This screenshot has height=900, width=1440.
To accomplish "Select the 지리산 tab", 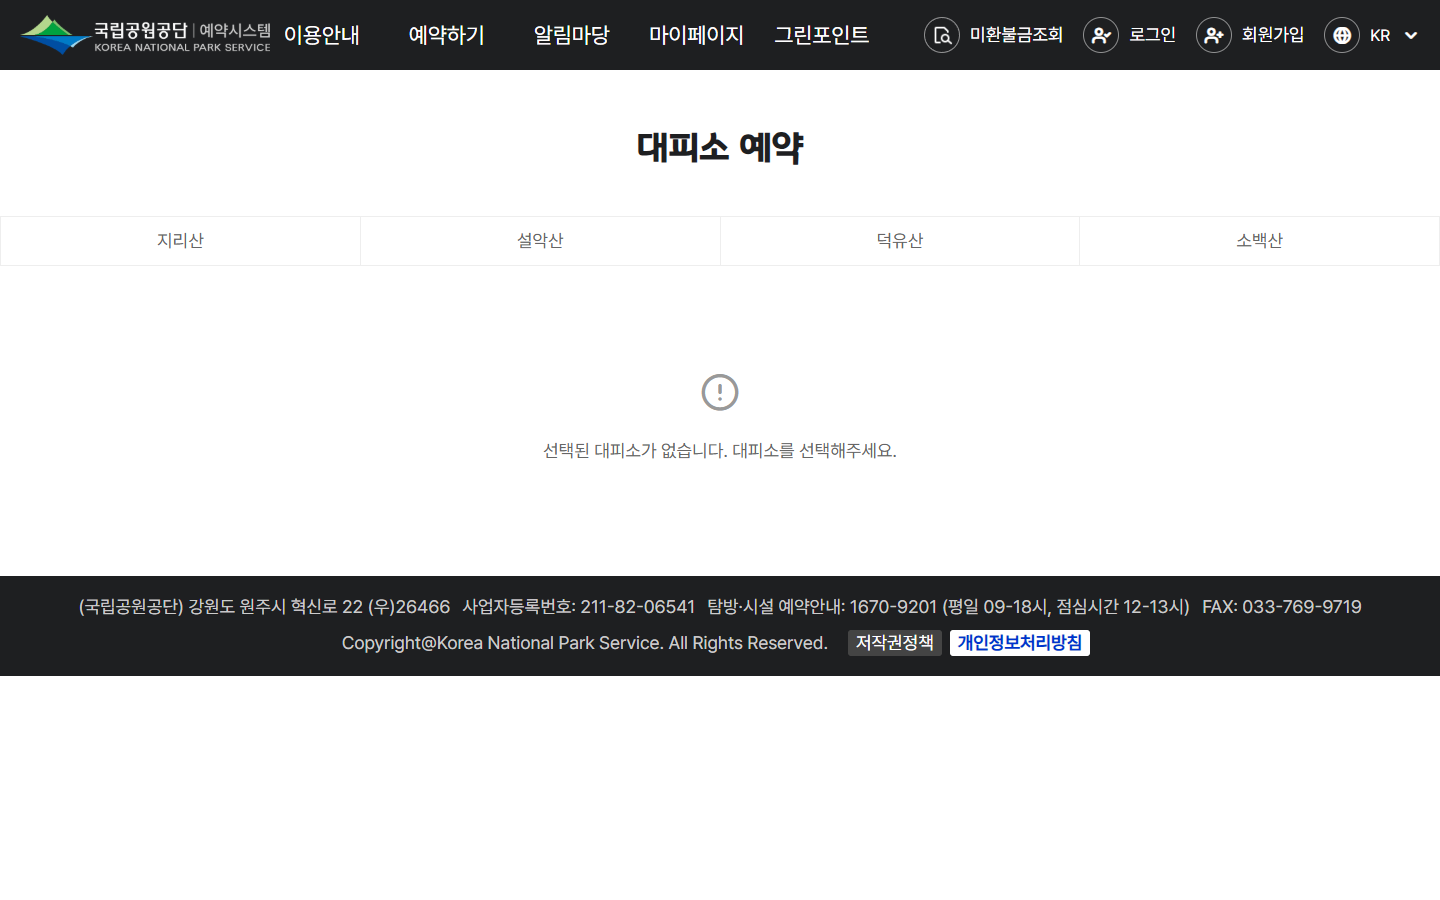I will 180,241.
